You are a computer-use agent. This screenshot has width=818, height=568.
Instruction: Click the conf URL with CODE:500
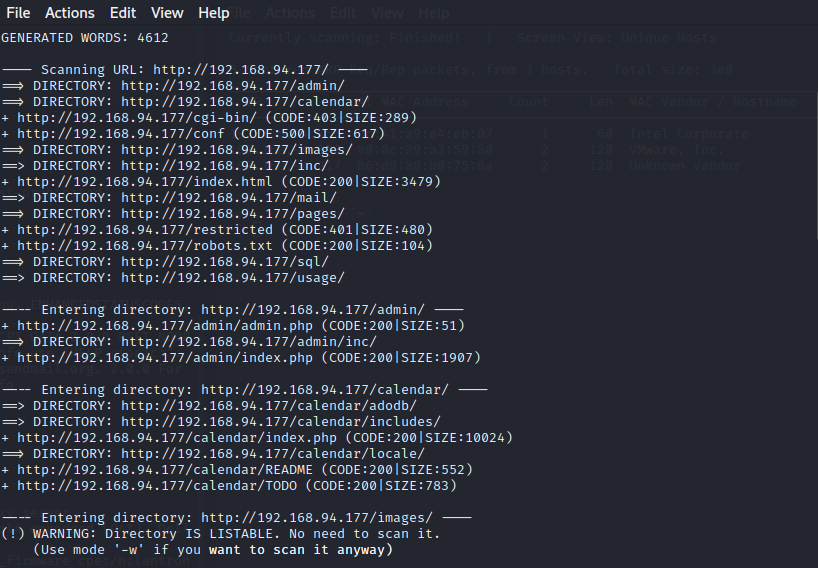(x=121, y=134)
